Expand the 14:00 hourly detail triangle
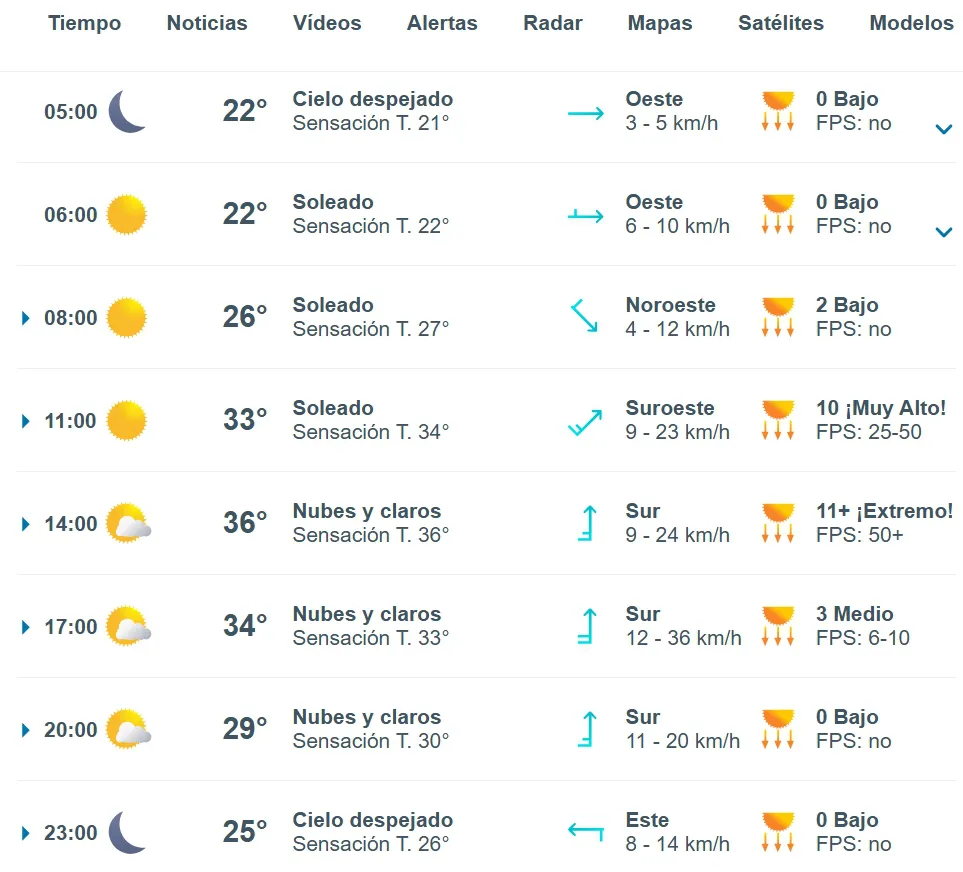963x872 pixels. [x=26, y=524]
